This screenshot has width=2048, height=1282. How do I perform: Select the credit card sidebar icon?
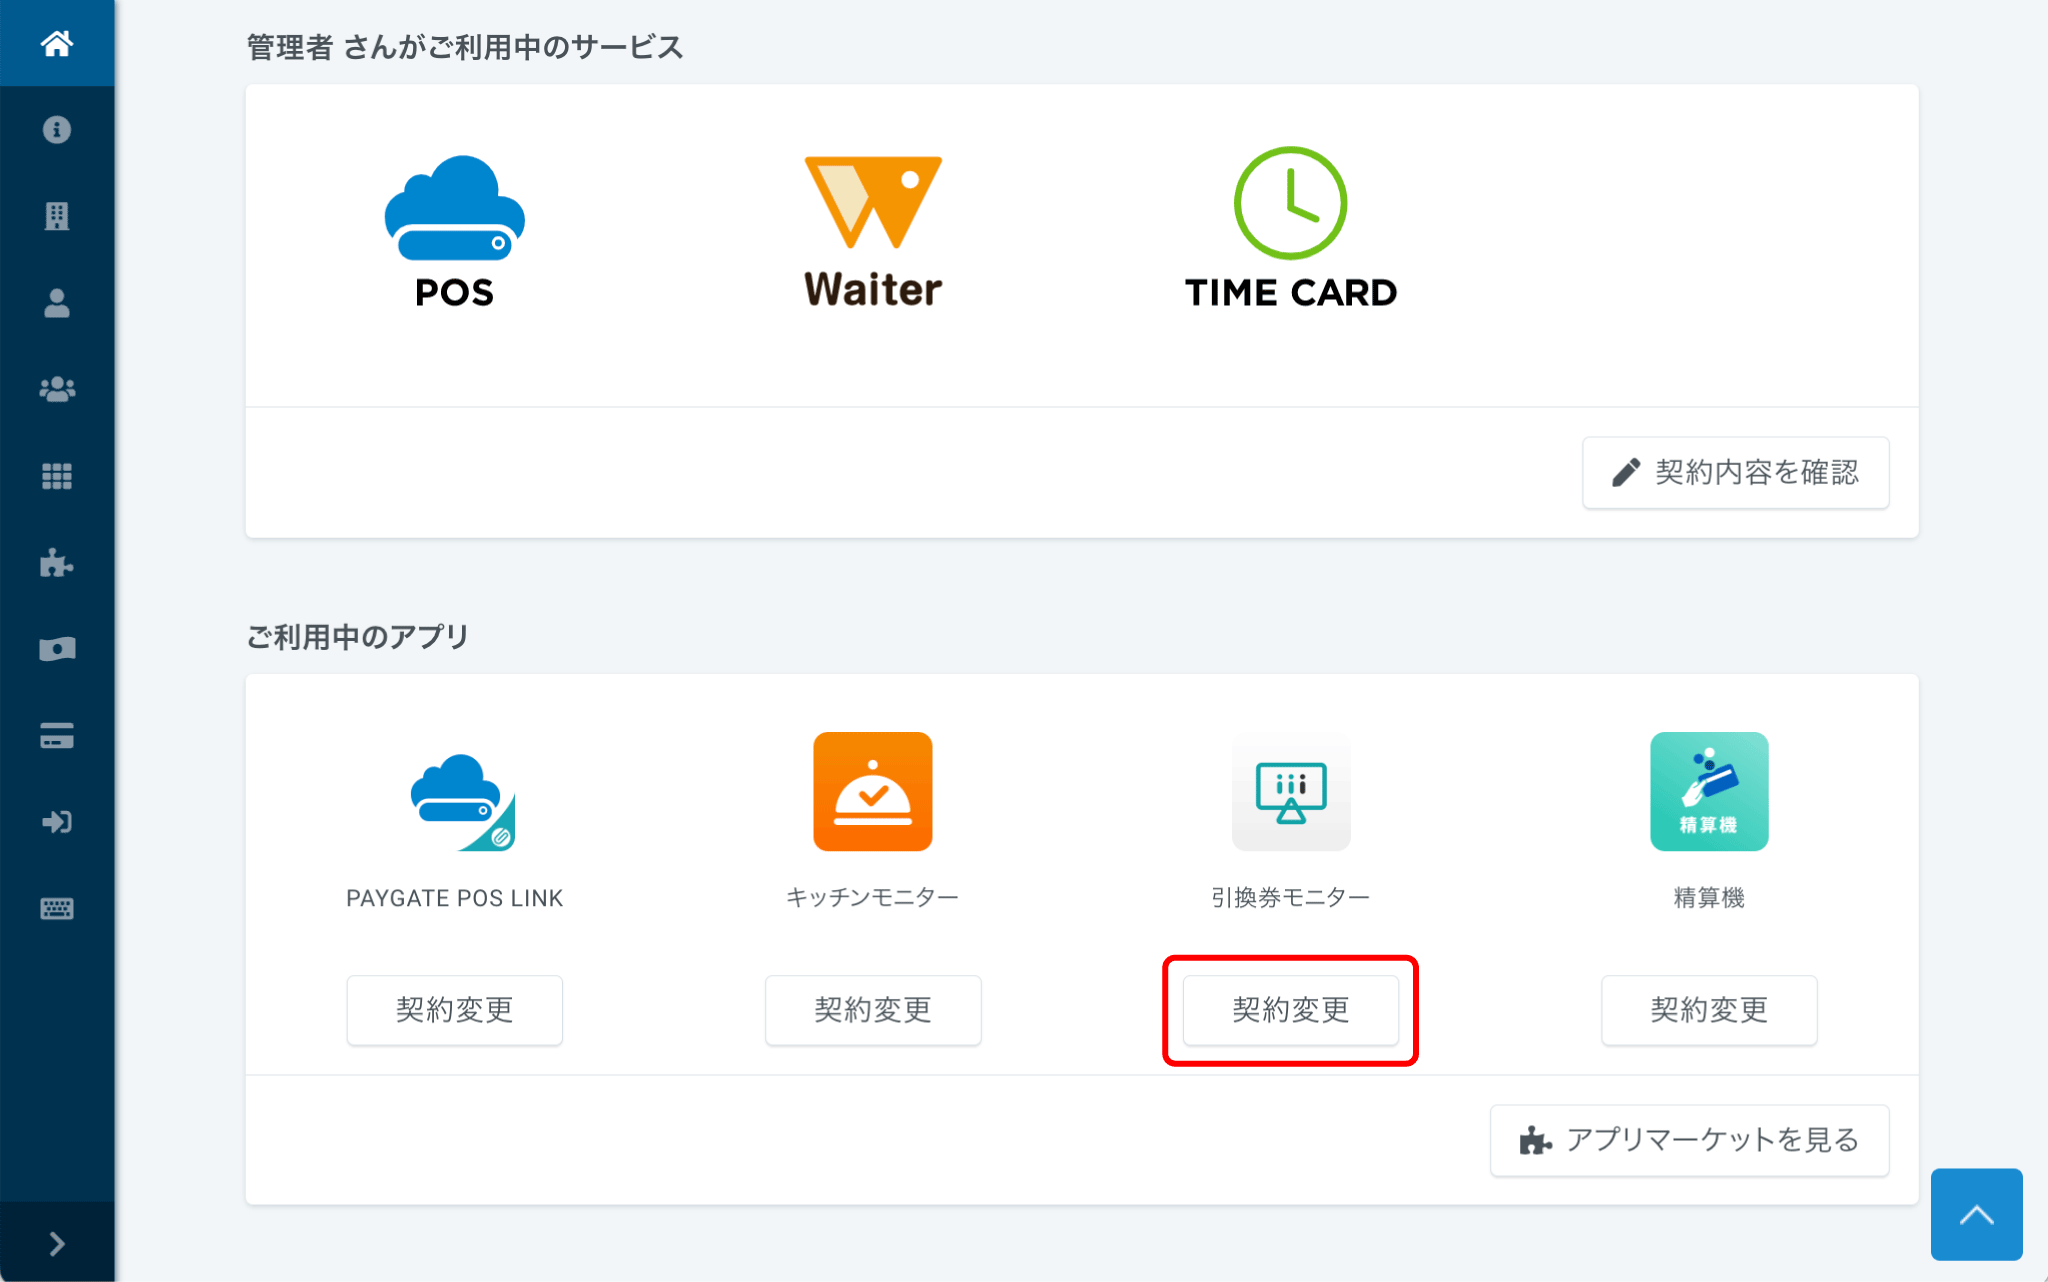click(x=57, y=736)
